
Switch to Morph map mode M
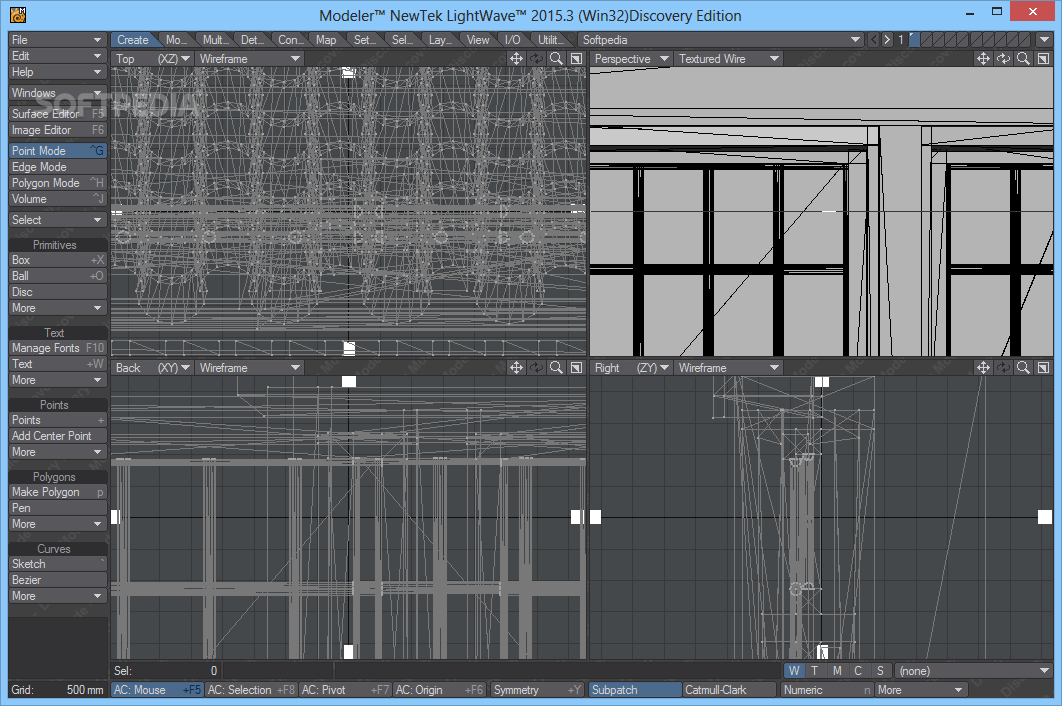tap(837, 671)
